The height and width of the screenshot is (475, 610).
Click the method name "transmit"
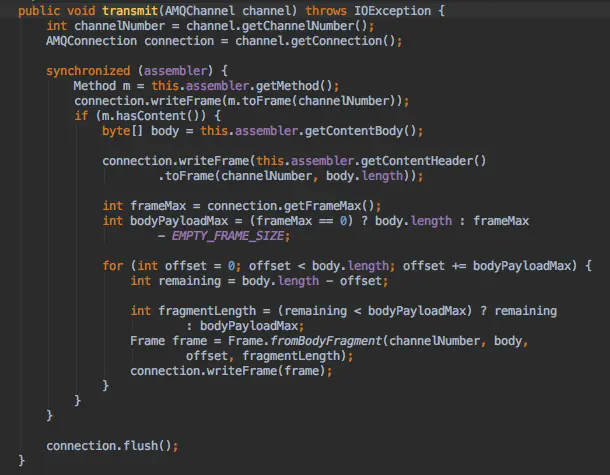pos(130,11)
